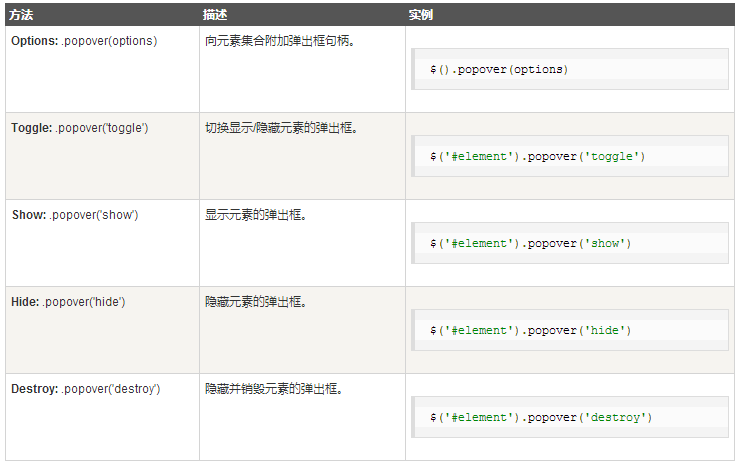Select the Toggle: .popover('toggle') method cell
Screen dimensions: 738x467
click(102, 156)
